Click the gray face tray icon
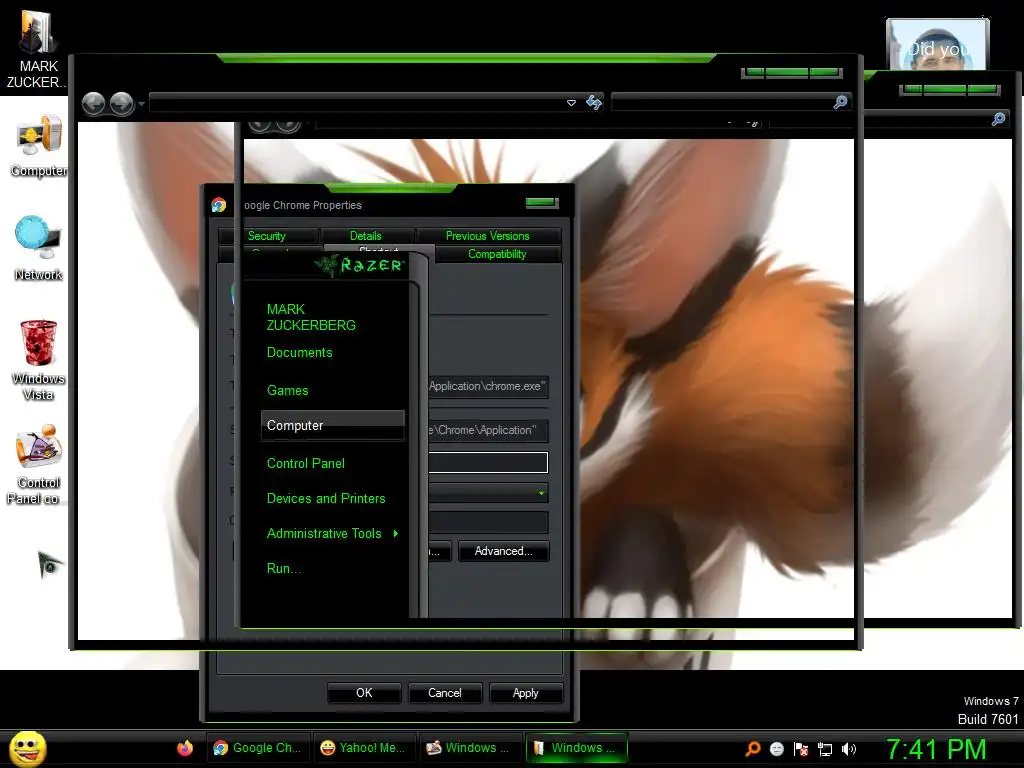The image size is (1024, 768). coord(776,749)
